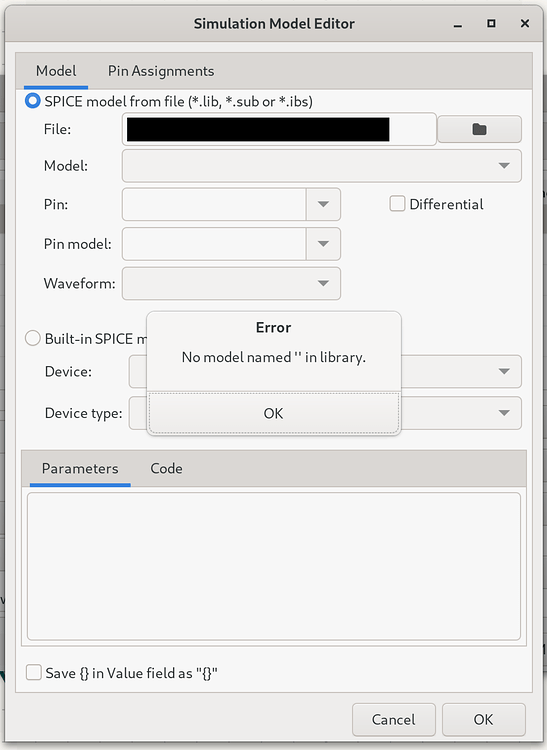This screenshot has width=547, height=750.
Task: Select the Built-in SPICE model radio button
Action: click(33, 338)
